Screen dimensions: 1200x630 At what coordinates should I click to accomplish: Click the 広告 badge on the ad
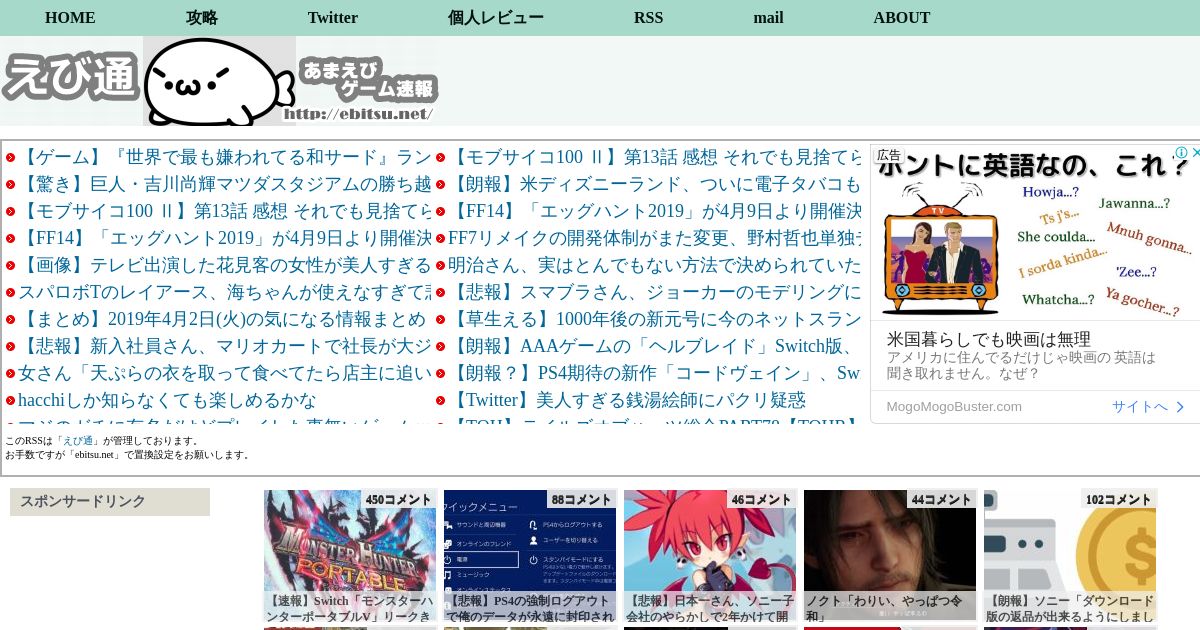click(889, 155)
